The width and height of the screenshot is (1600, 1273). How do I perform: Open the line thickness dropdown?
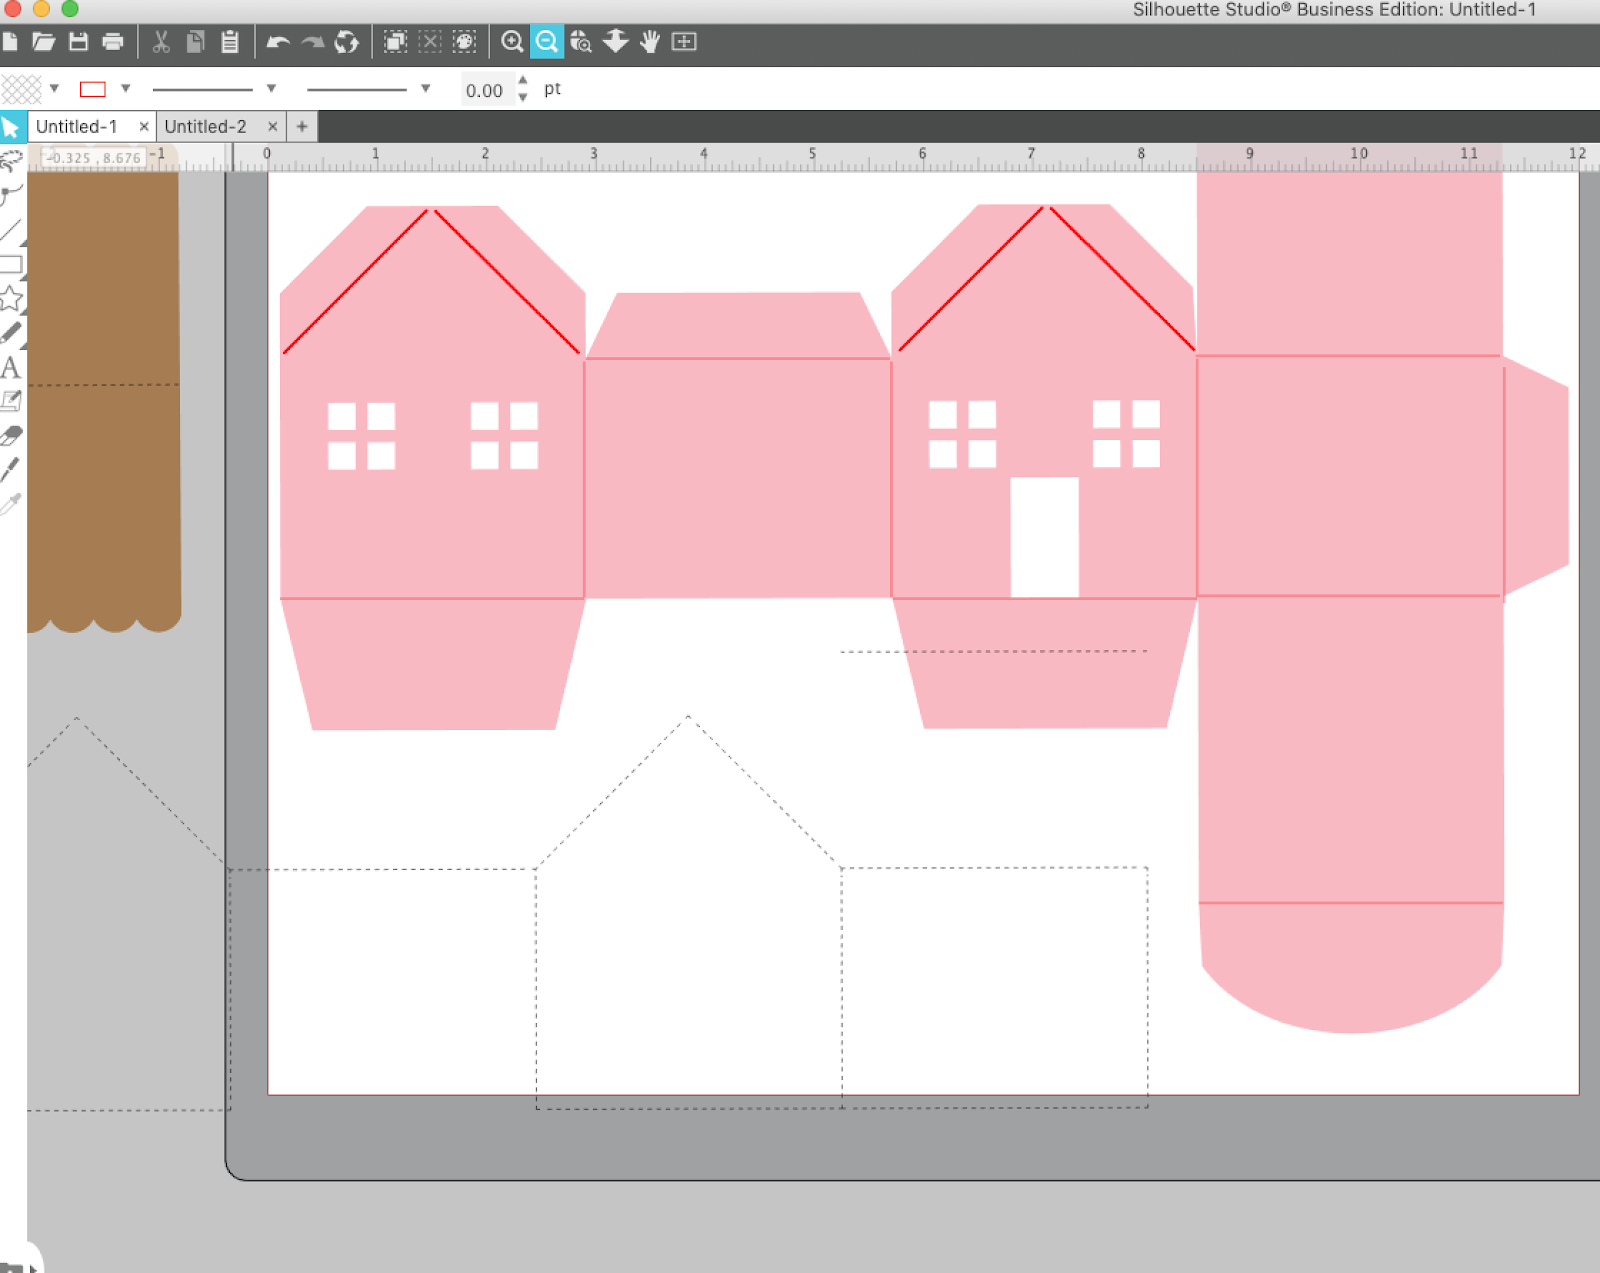[424, 88]
